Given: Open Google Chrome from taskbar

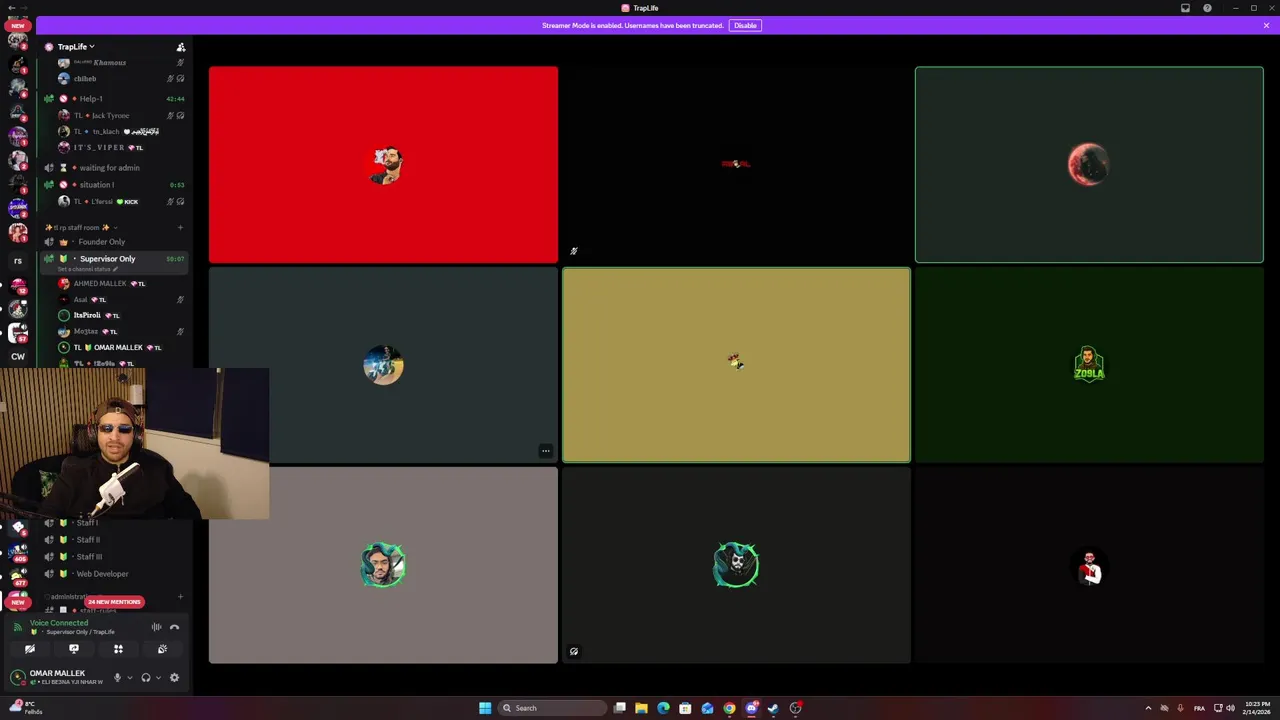Looking at the screenshot, I should coord(729,708).
